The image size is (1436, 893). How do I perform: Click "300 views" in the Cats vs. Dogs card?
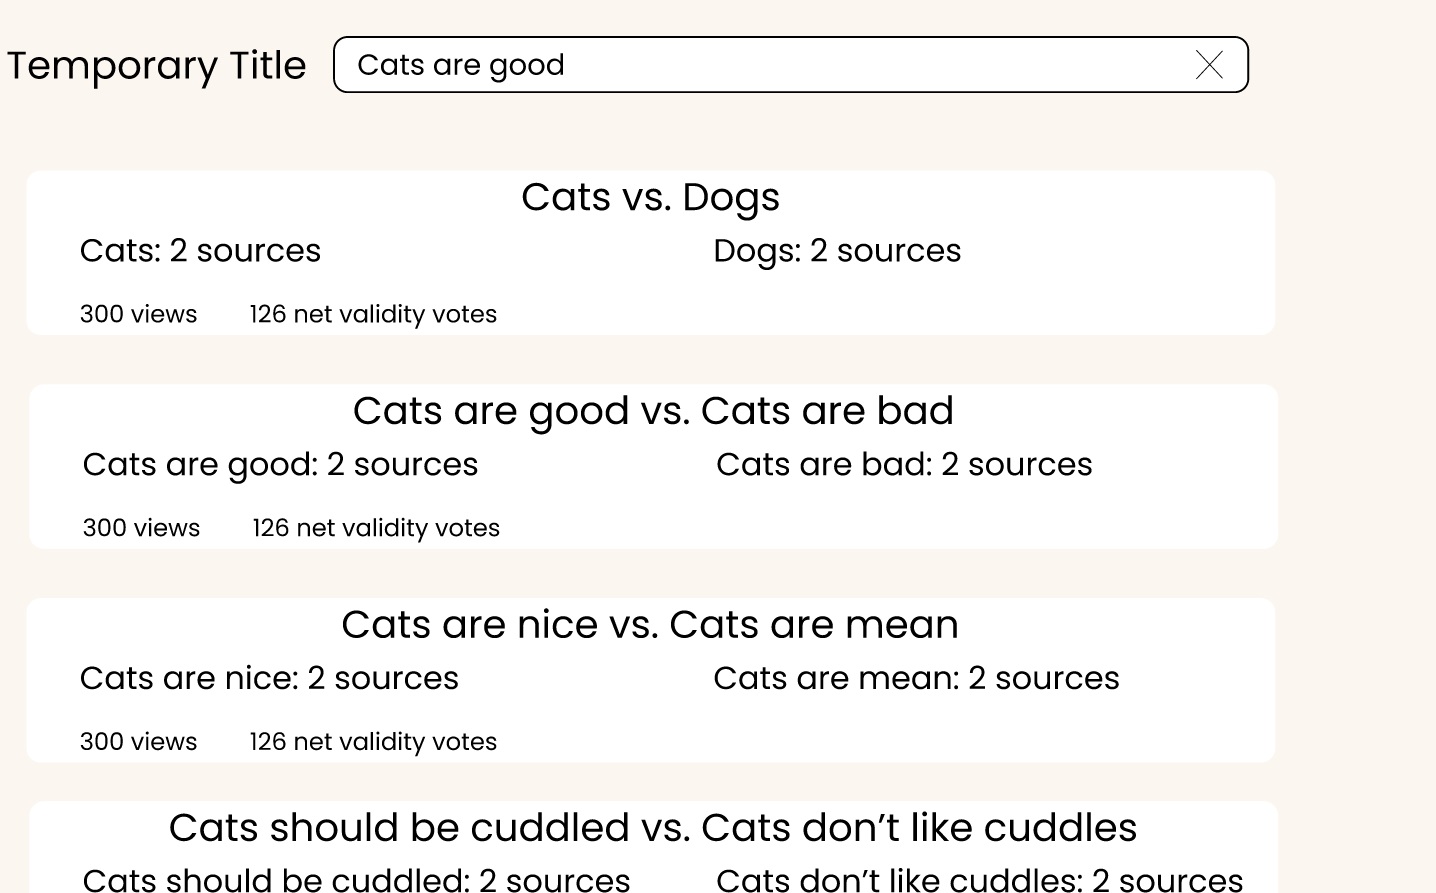[138, 314]
